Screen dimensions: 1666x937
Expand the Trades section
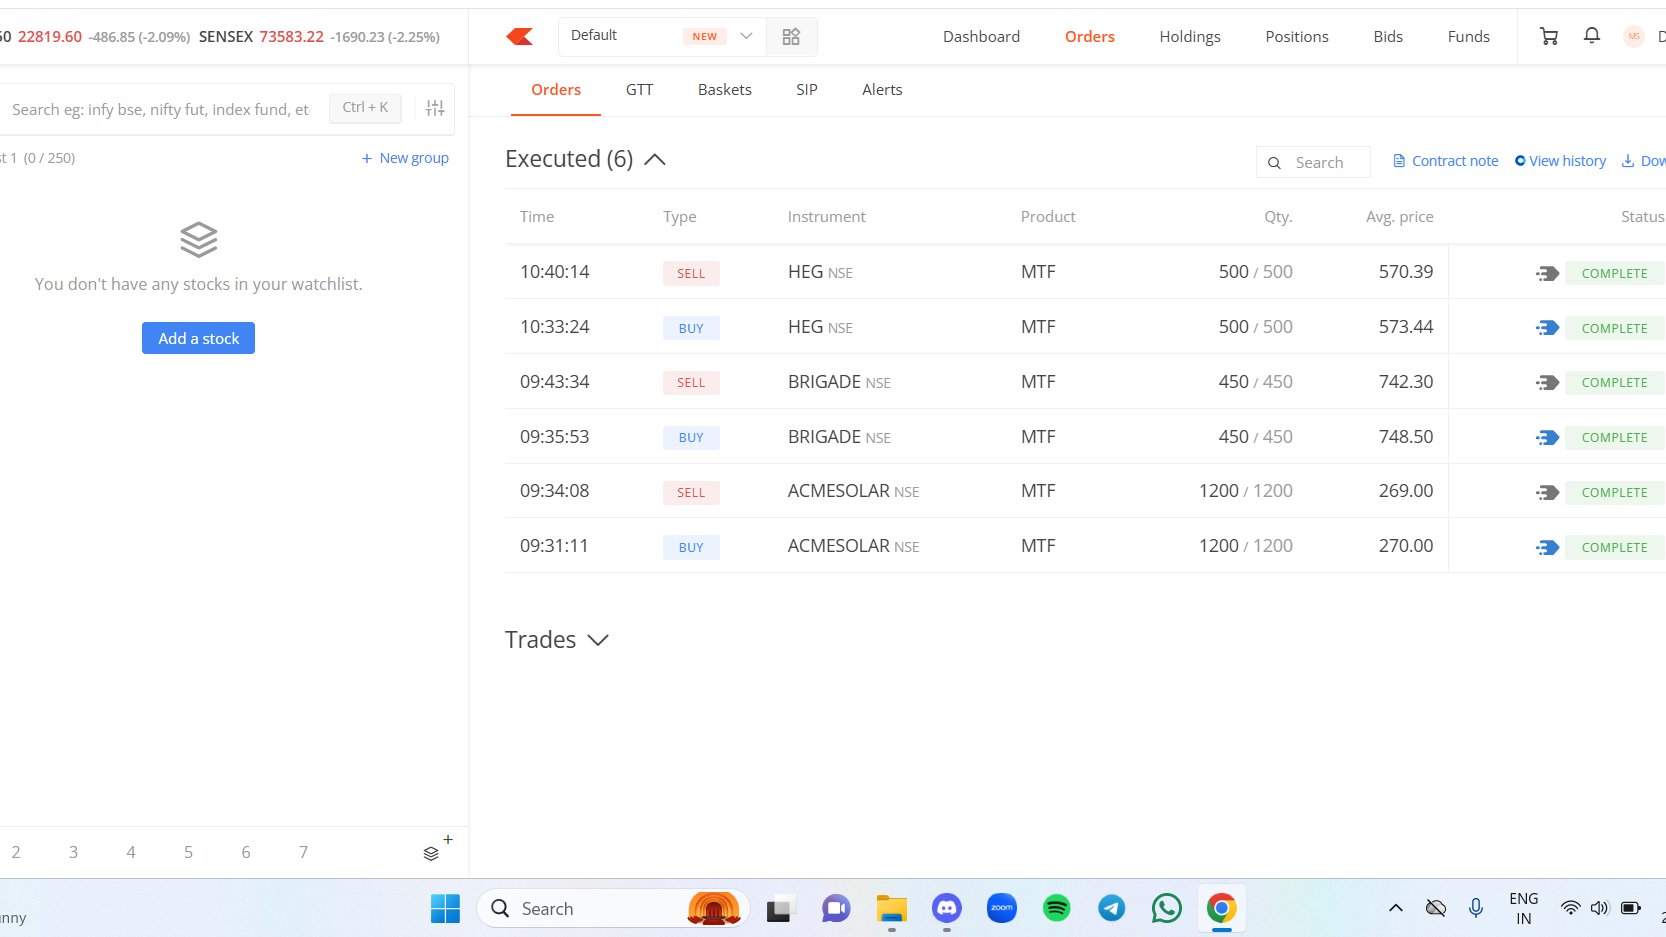(598, 640)
